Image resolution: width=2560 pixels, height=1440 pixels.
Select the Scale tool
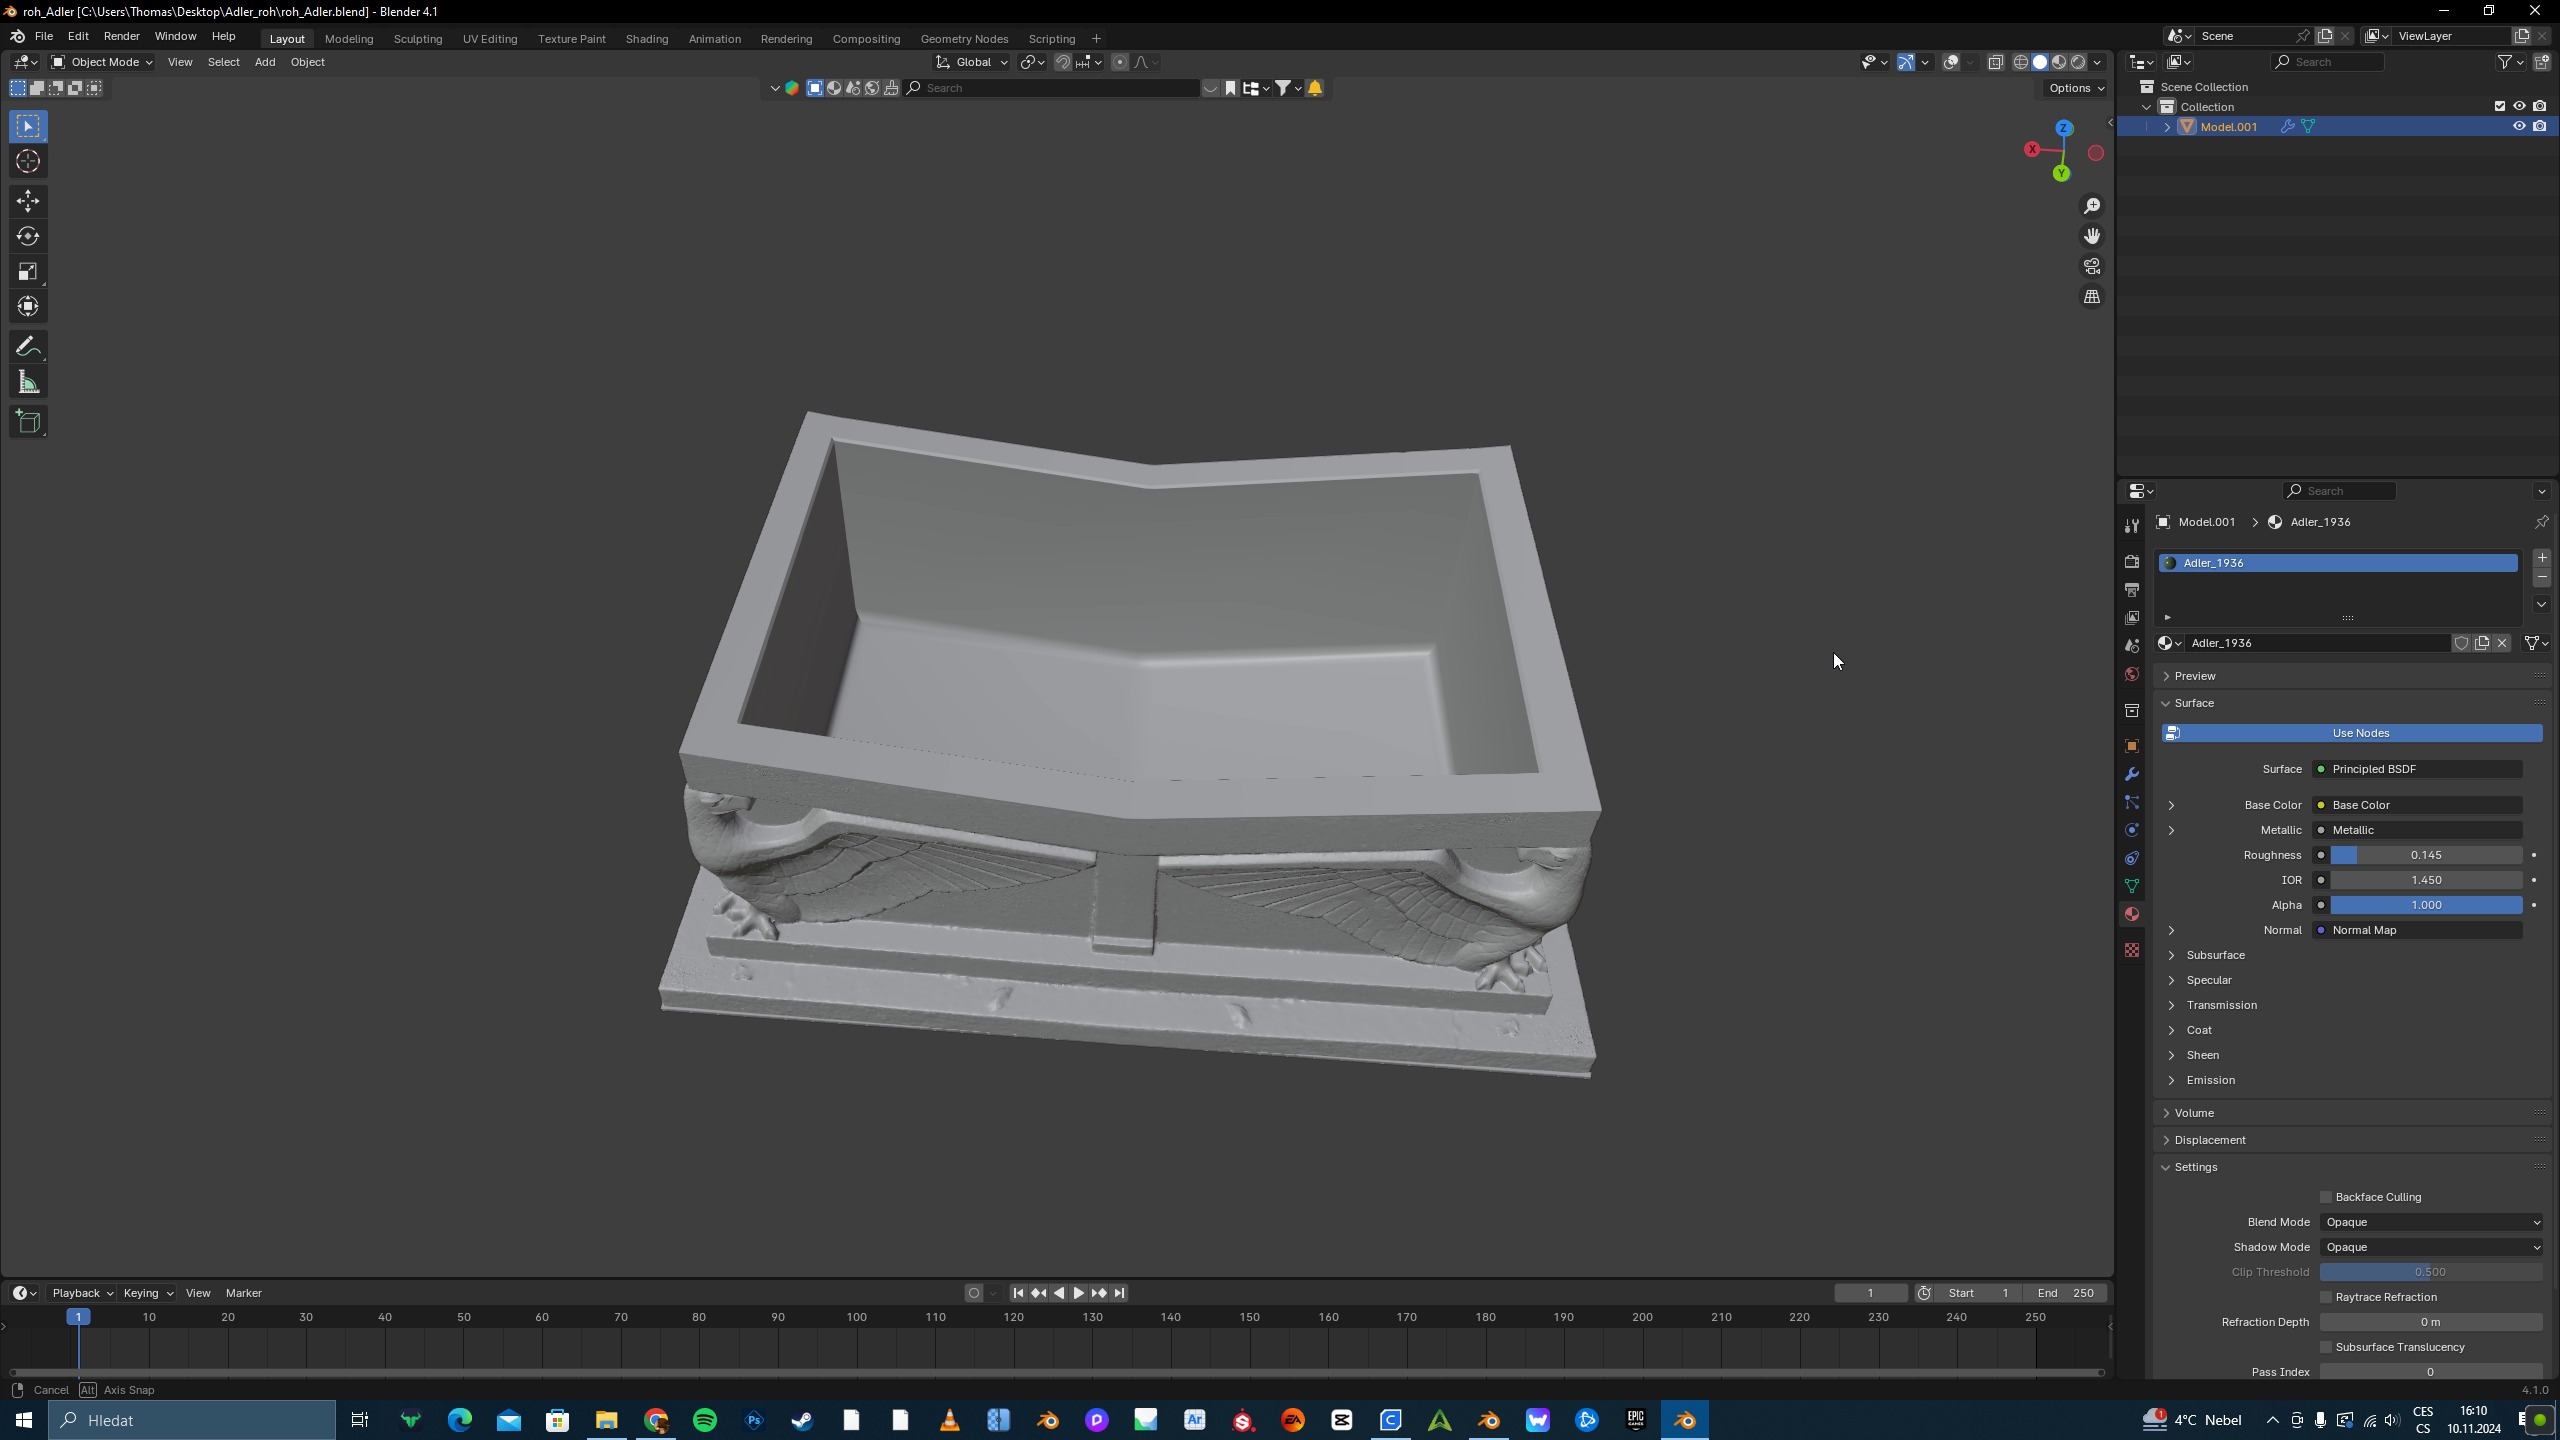[x=28, y=272]
